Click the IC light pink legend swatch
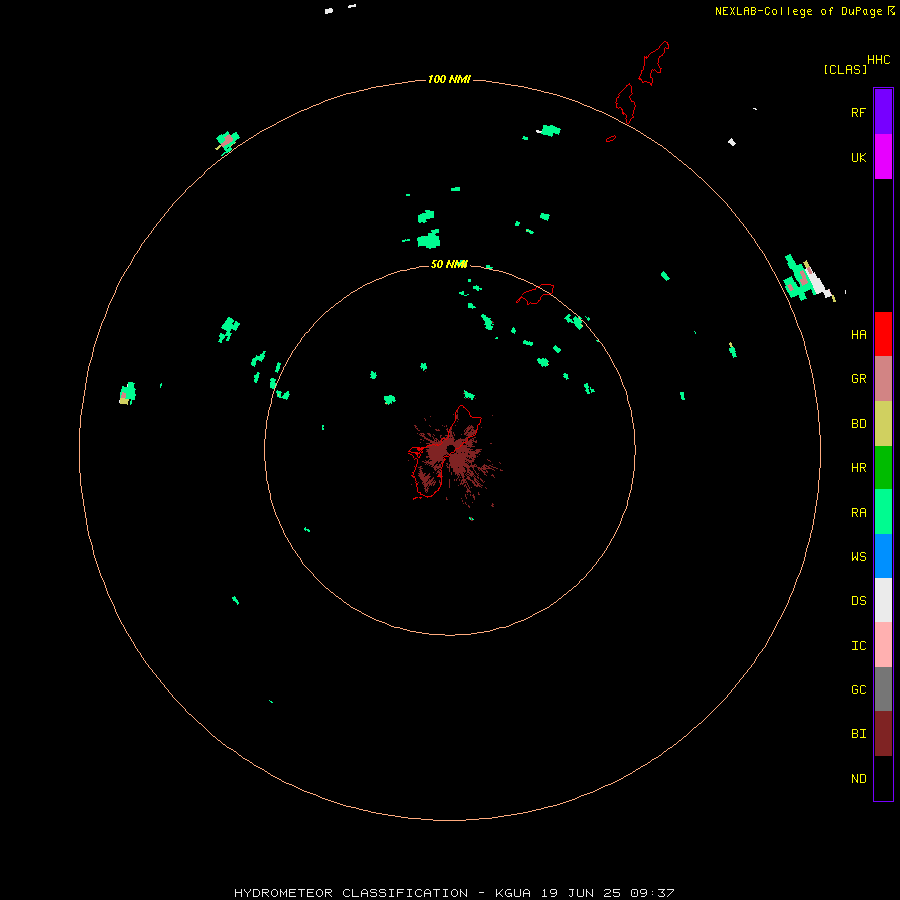The width and height of the screenshot is (900, 900). 883,645
